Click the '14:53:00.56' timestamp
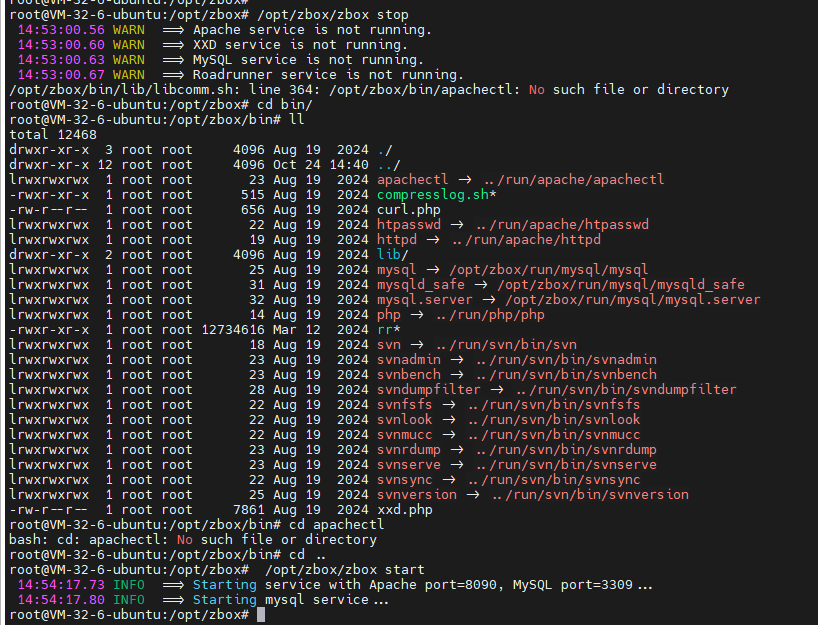Image resolution: width=818 pixels, height=625 pixels. point(61,30)
